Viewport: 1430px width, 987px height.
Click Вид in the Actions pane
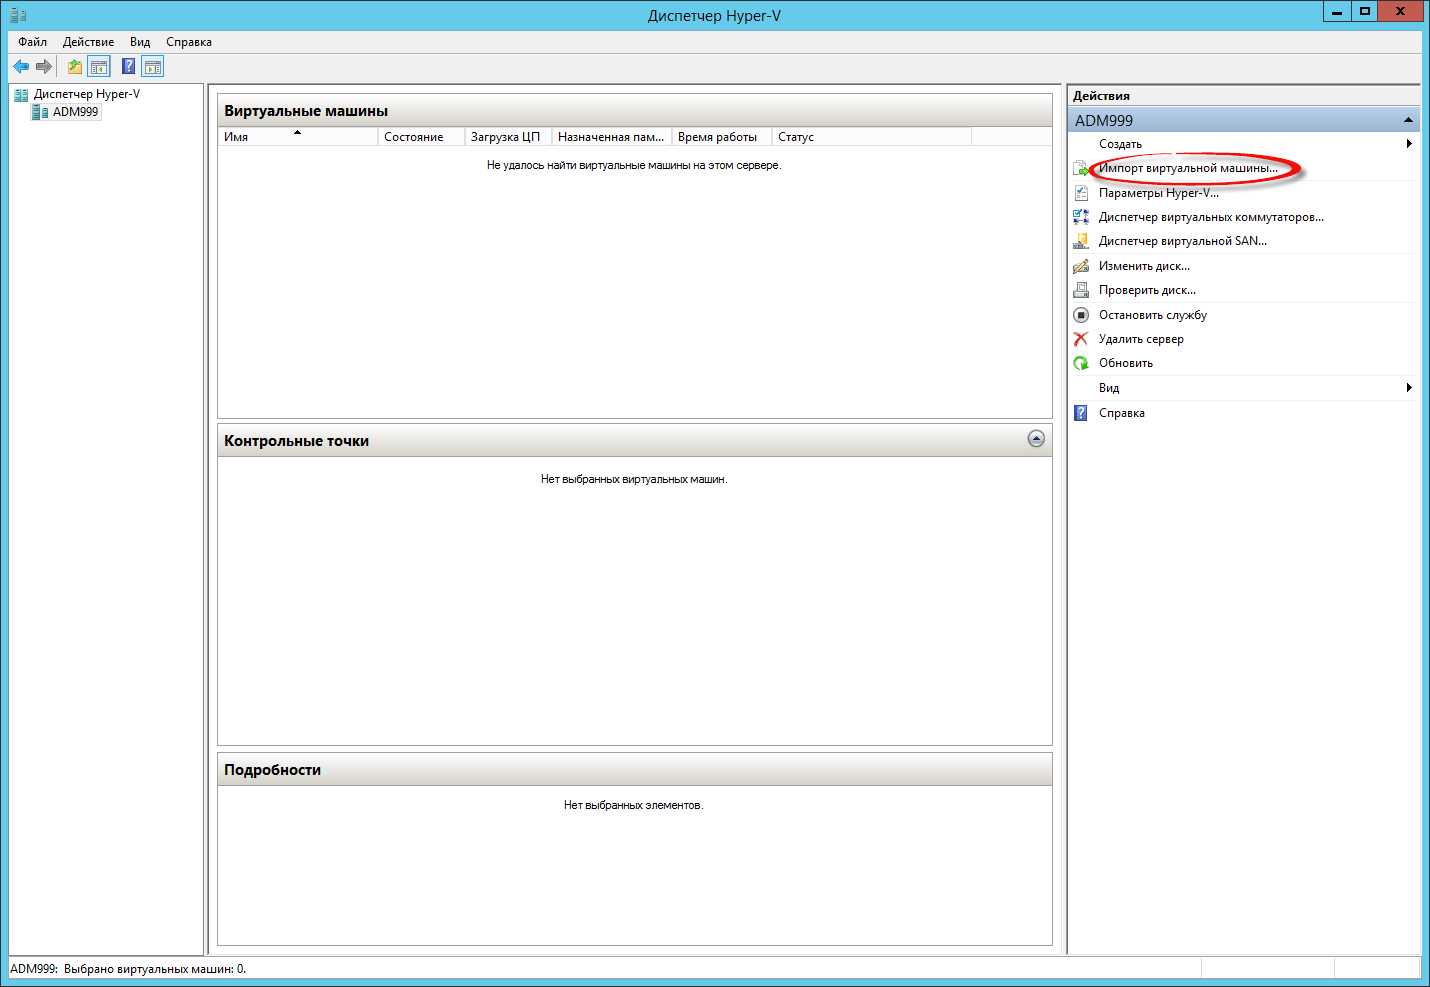coord(1109,388)
